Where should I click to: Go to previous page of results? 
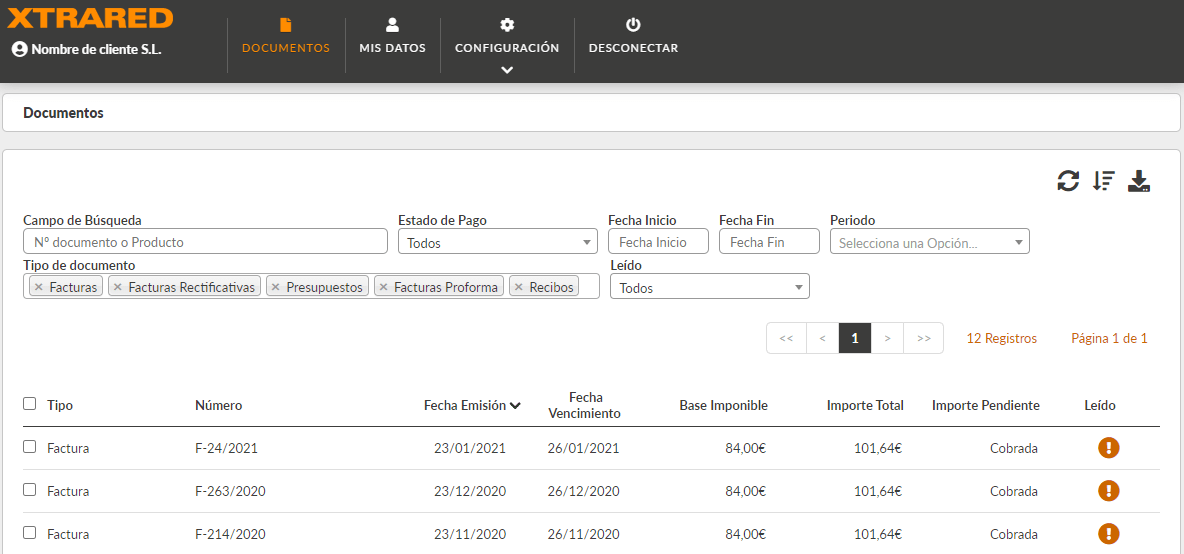[x=822, y=338]
